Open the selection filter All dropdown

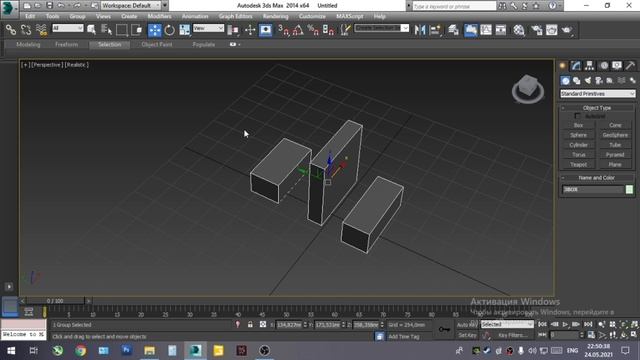coord(68,28)
